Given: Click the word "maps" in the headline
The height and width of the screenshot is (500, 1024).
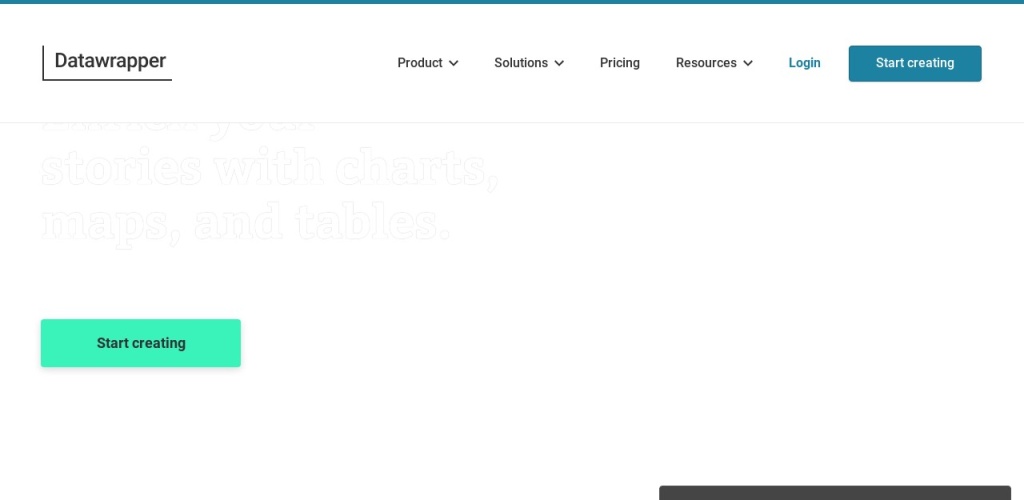Looking at the screenshot, I should pyautogui.click(x=105, y=224).
